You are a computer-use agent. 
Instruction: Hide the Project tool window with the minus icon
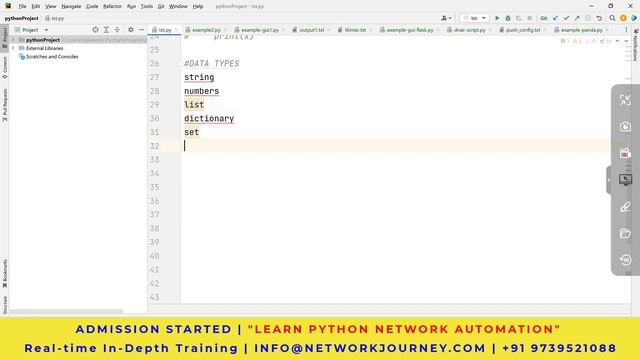141,30
